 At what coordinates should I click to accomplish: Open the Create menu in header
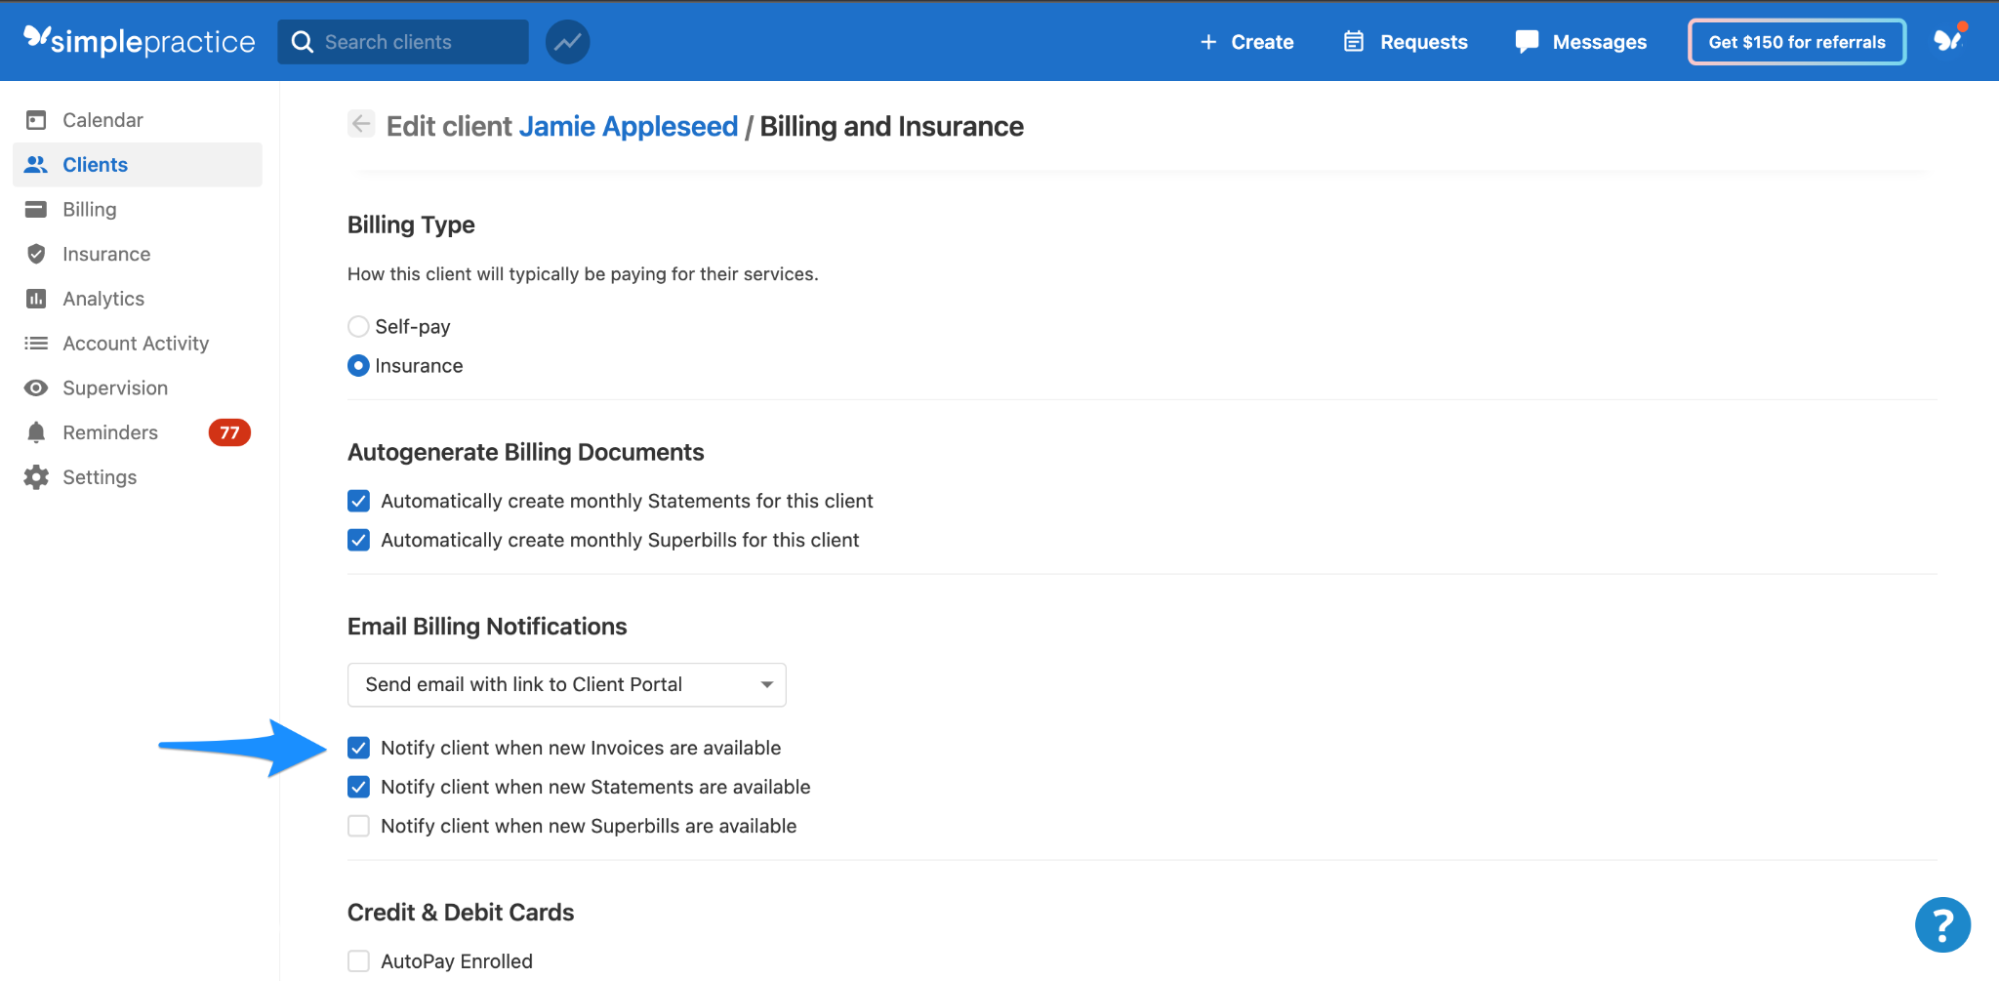(x=1247, y=41)
